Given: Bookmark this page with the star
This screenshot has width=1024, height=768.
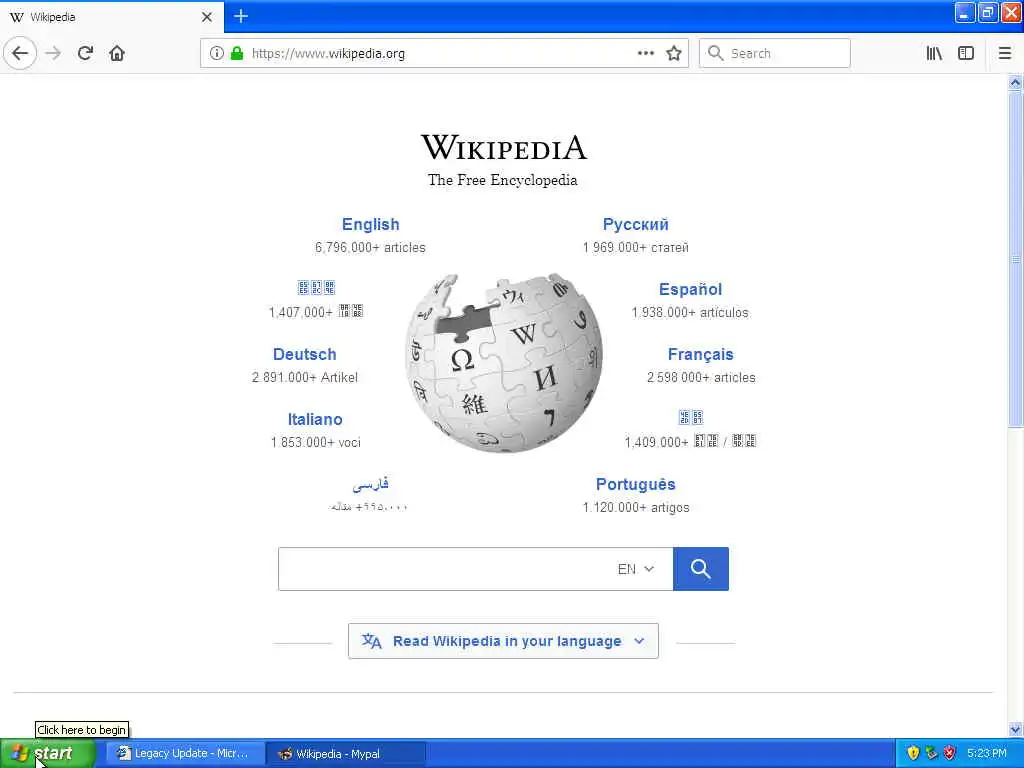Looking at the screenshot, I should click(674, 53).
